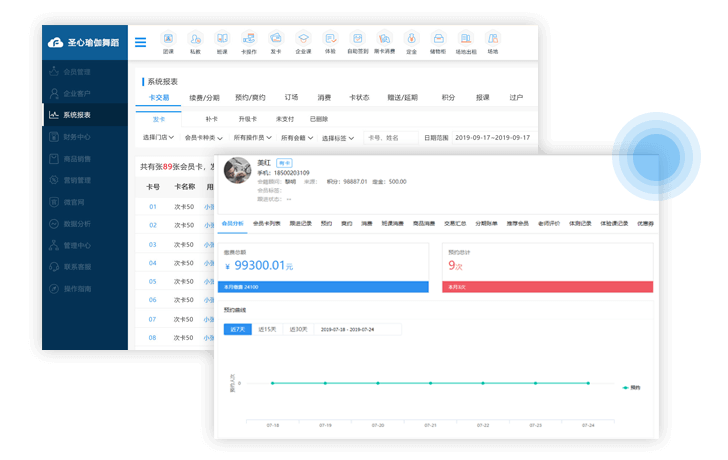
Task: Open the 2019-09-17 date range field
Action: [495, 138]
